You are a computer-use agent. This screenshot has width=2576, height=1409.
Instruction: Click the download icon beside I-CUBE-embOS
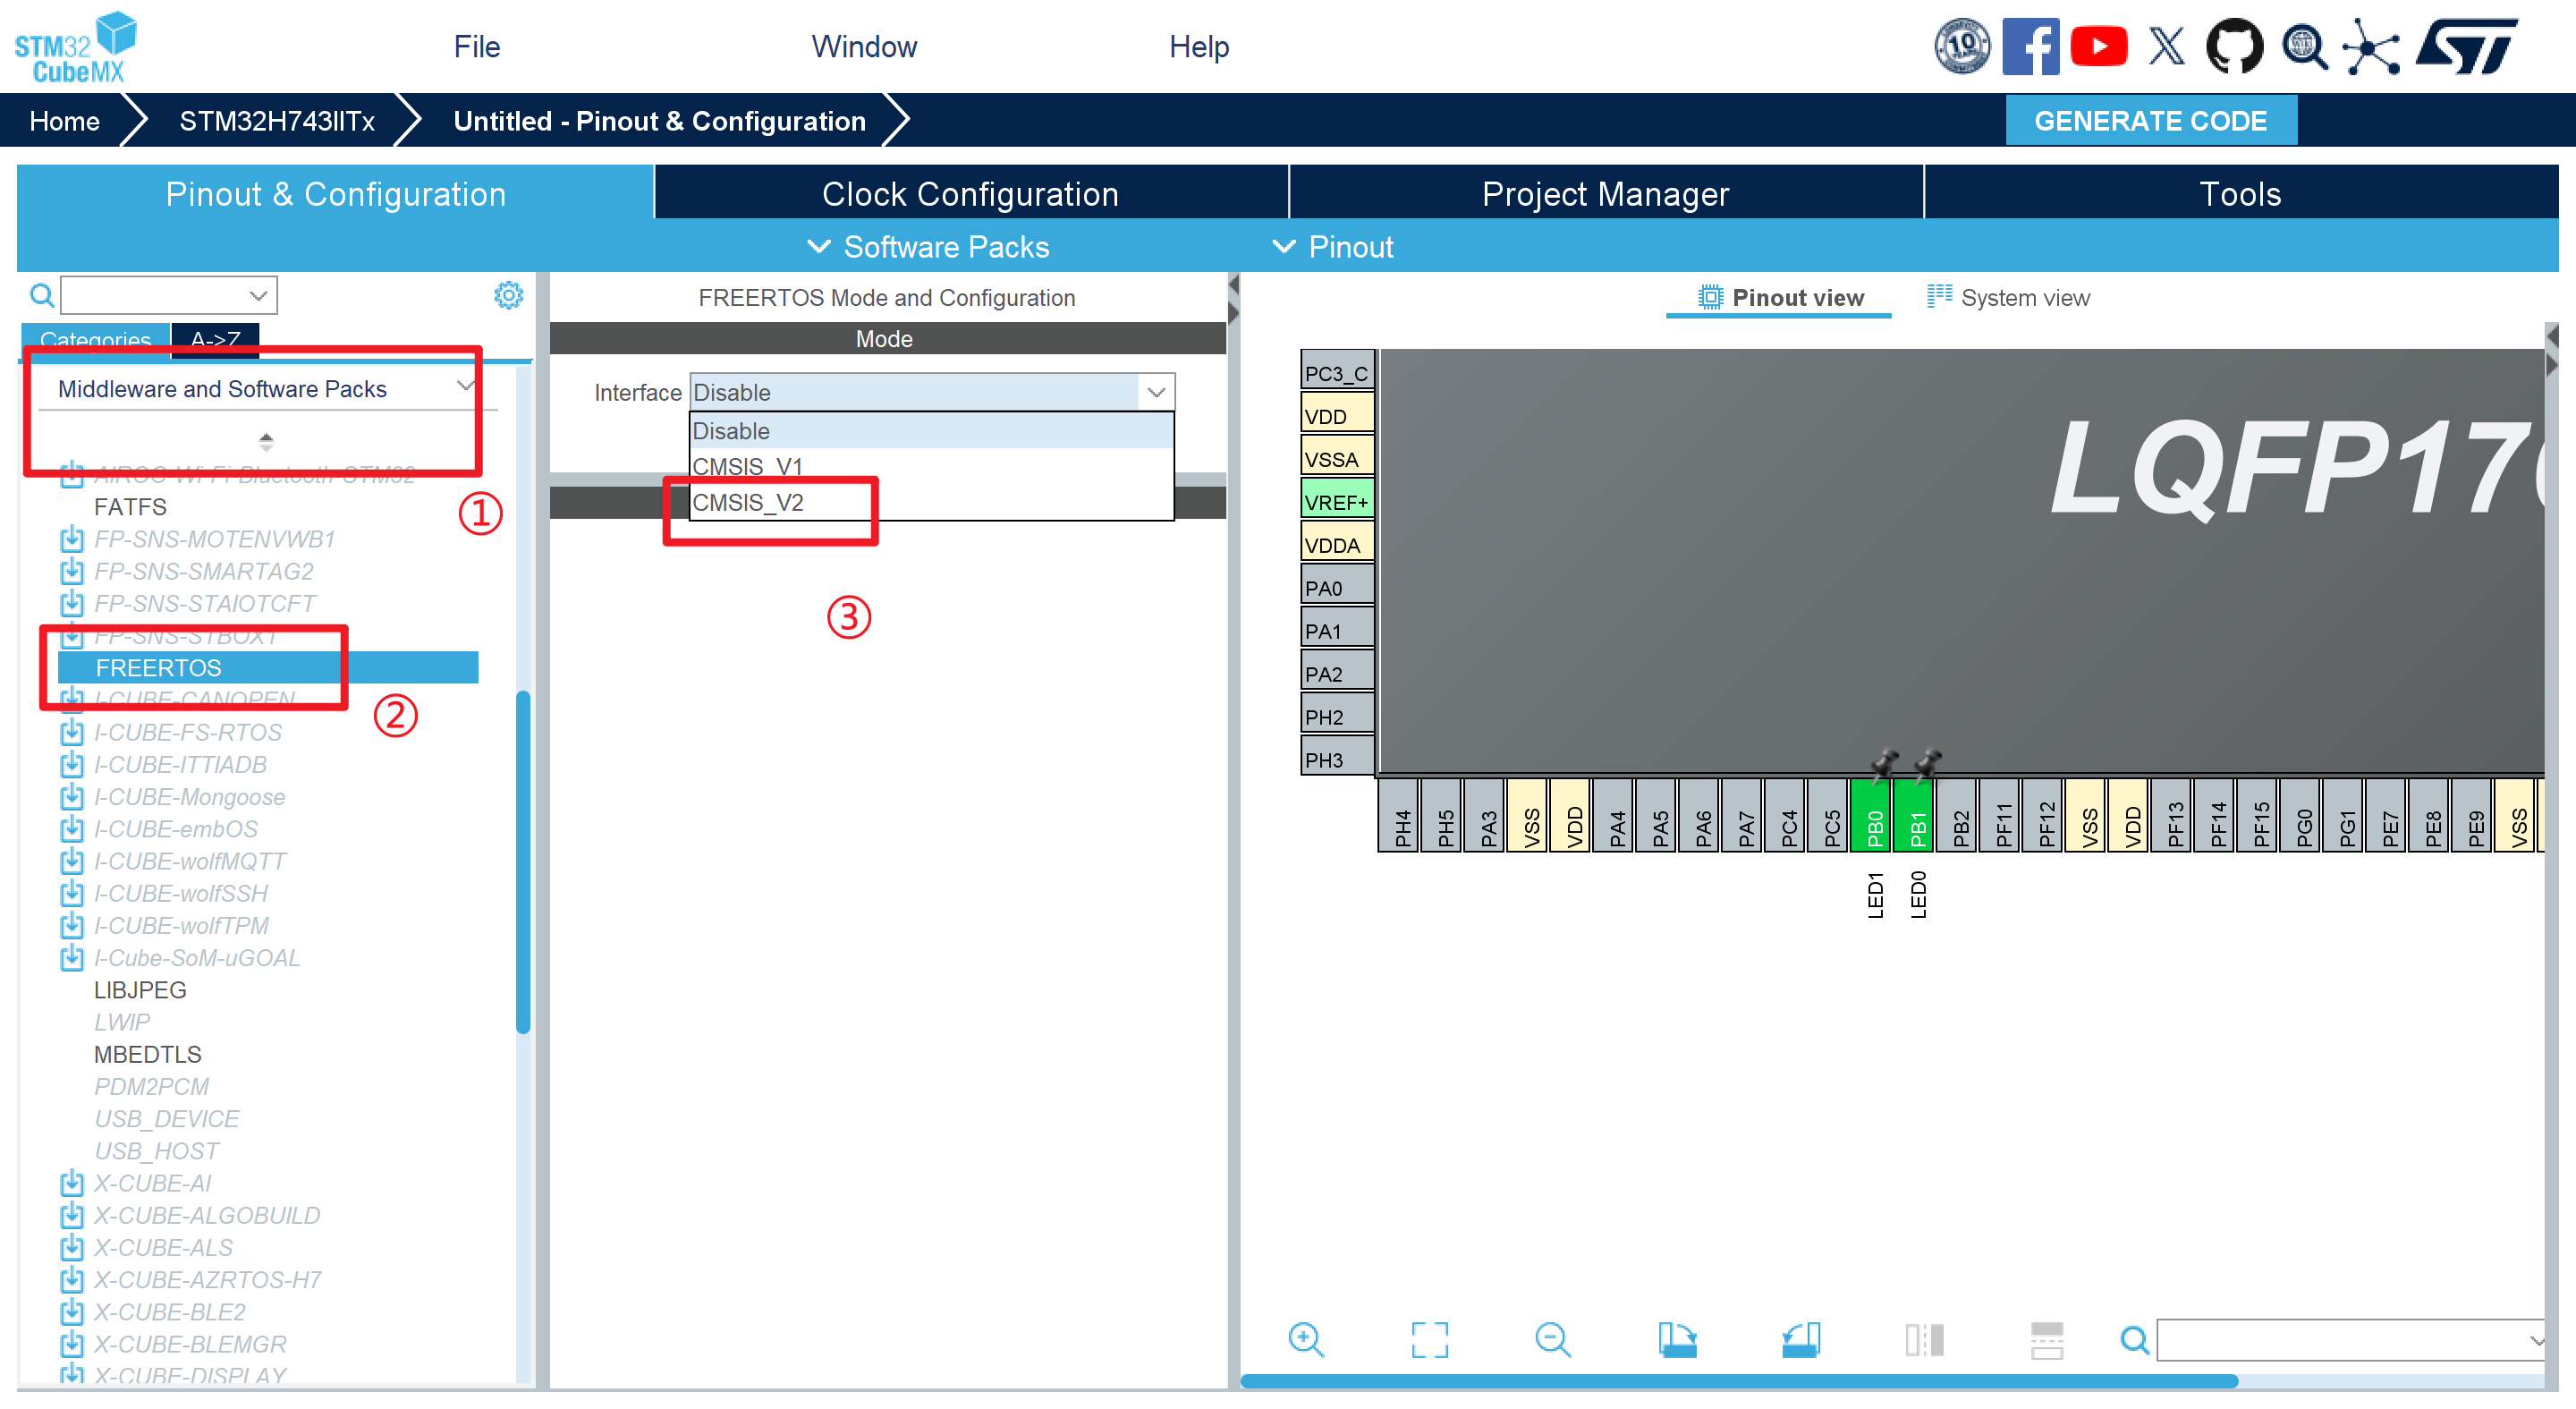71,829
